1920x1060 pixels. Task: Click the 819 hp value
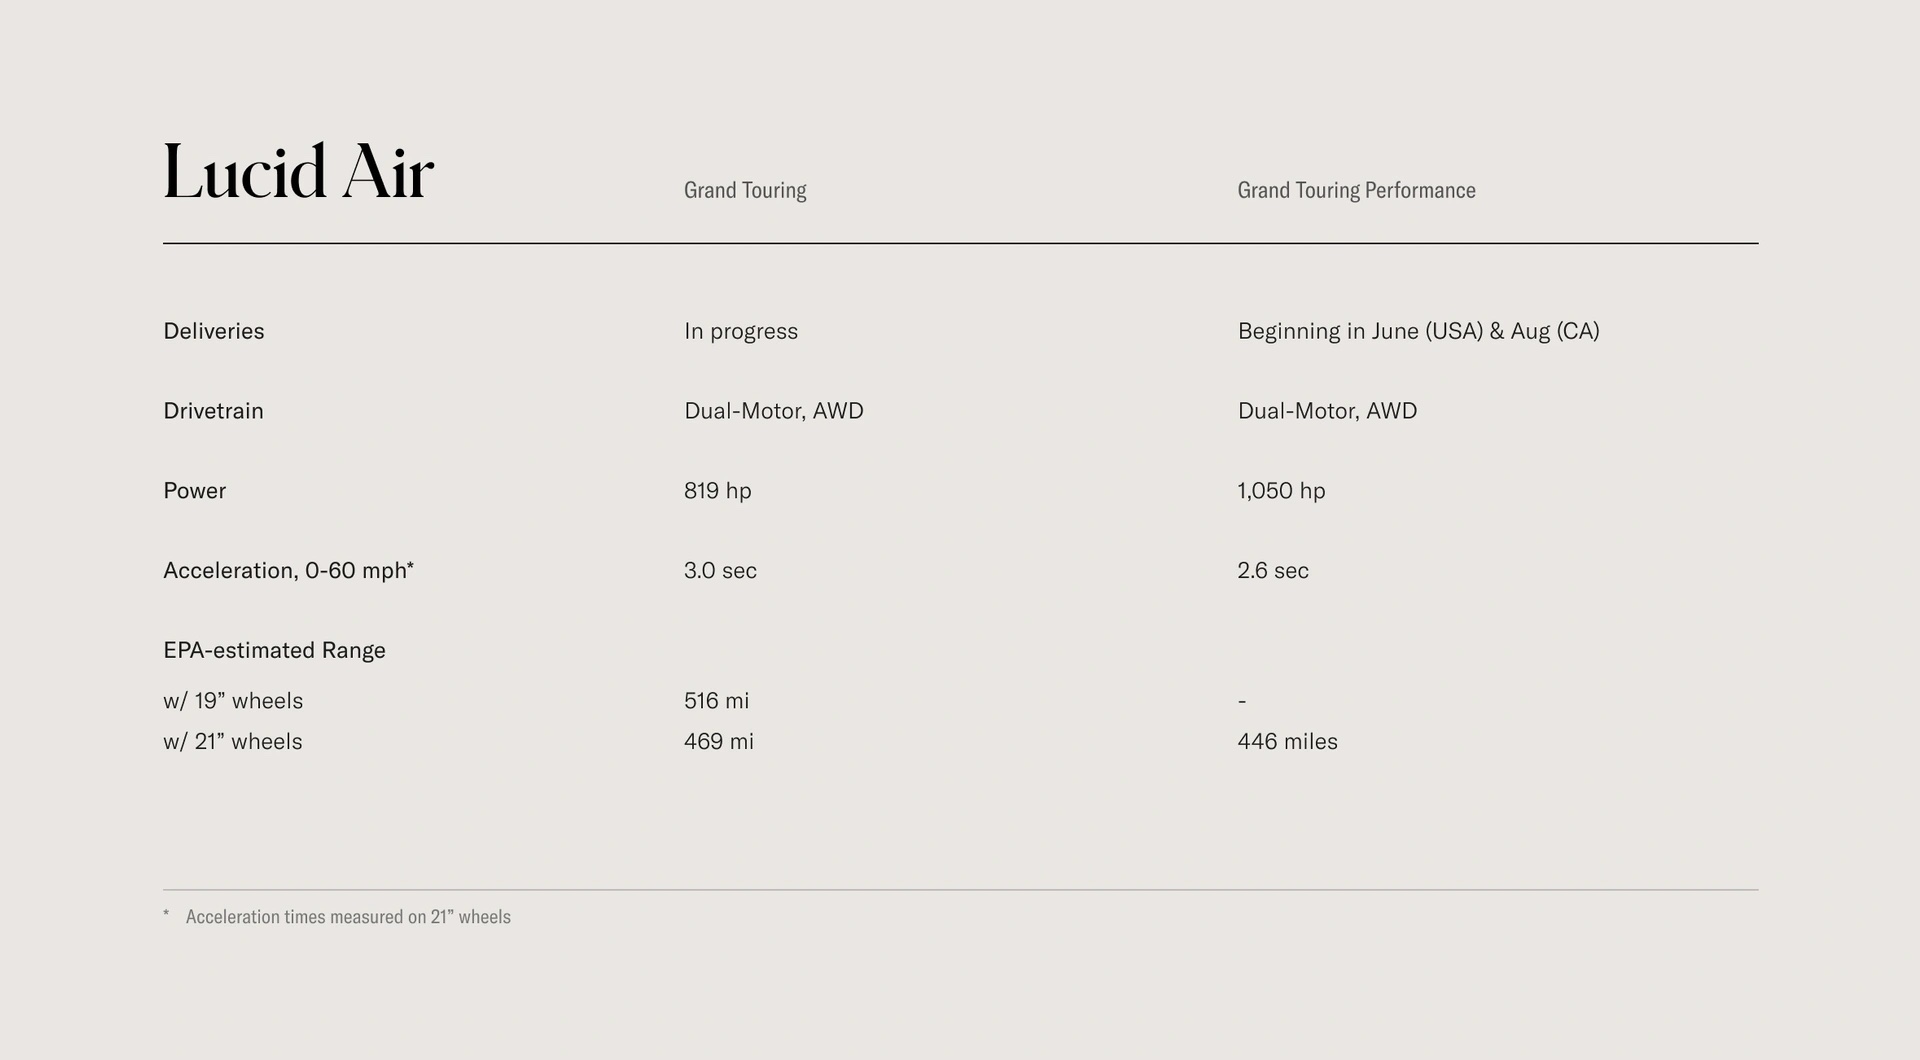(717, 491)
